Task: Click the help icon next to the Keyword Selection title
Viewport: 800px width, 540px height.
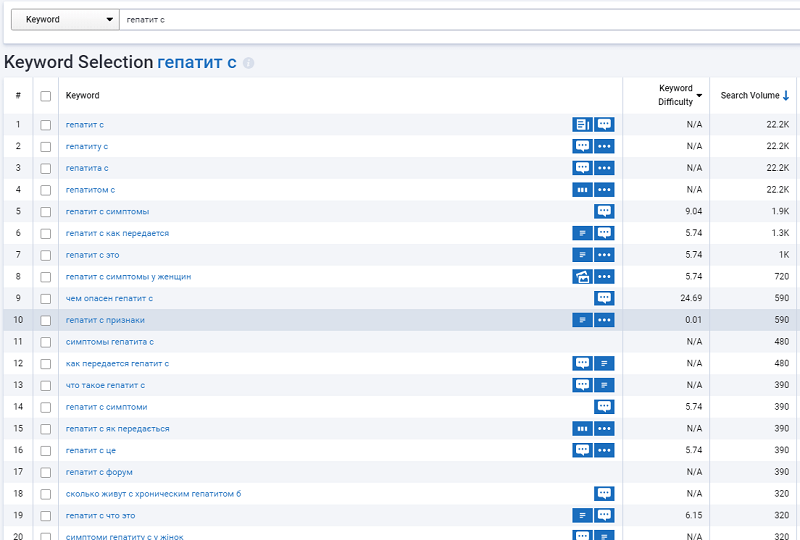Action: [249, 63]
